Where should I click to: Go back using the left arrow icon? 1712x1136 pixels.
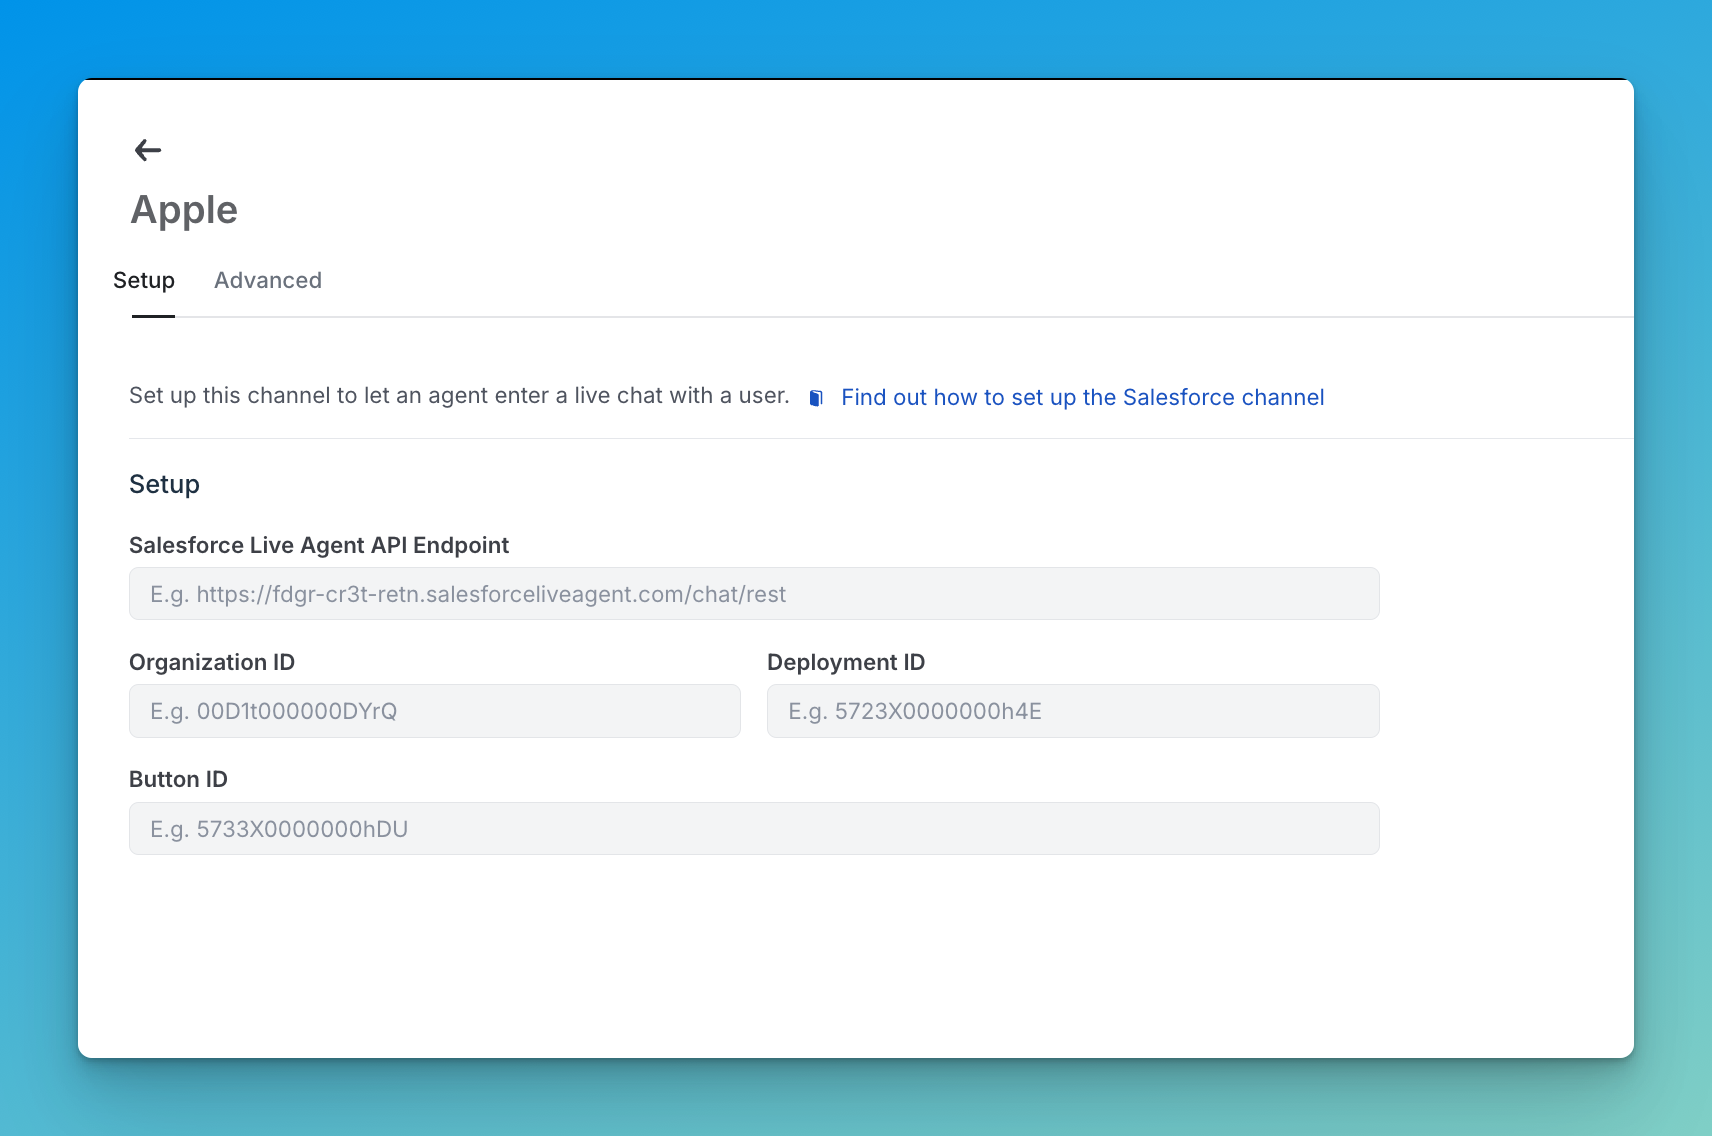[148, 150]
